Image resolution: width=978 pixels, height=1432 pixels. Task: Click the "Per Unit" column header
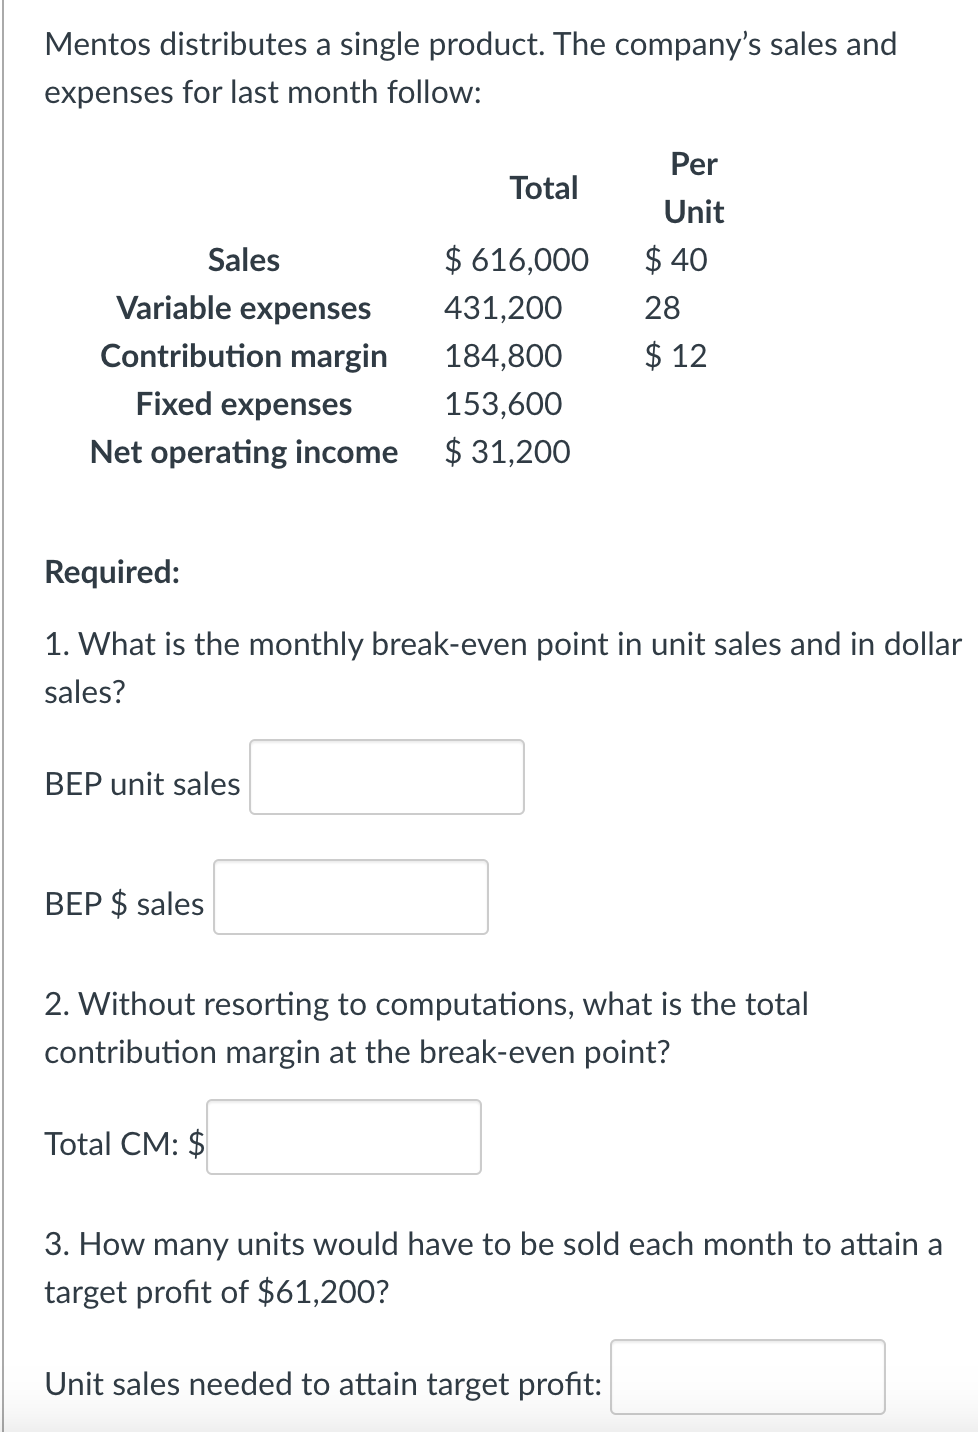[693, 188]
